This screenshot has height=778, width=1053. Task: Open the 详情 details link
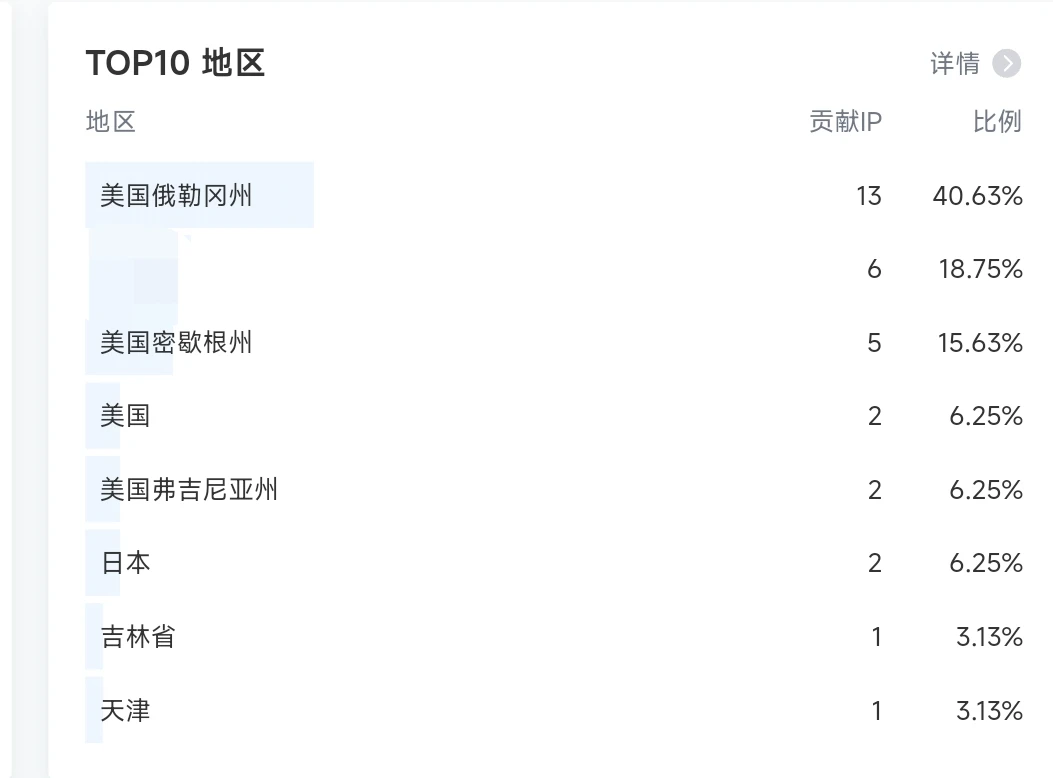click(955, 64)
